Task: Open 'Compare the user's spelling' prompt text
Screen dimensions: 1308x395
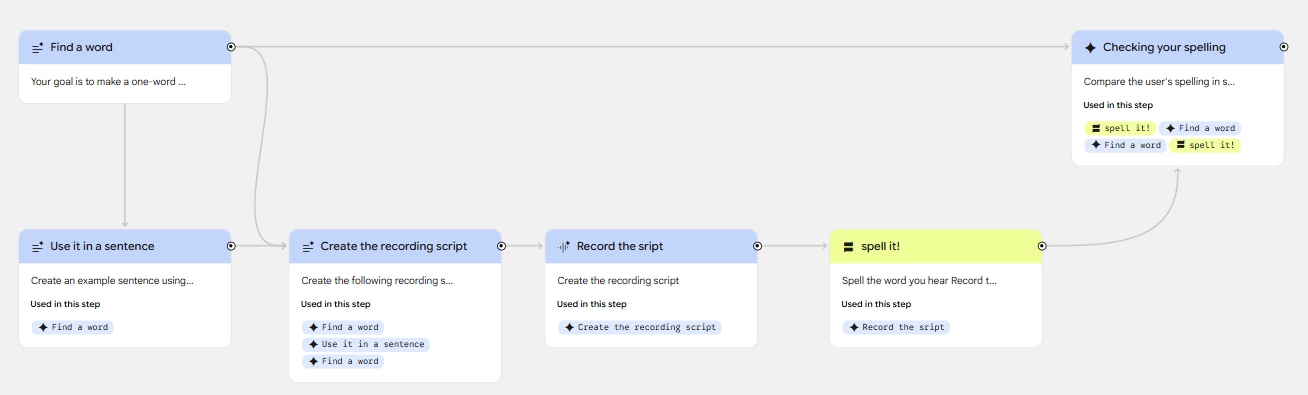Action: pyautogui.click(x=1159, y=81)
